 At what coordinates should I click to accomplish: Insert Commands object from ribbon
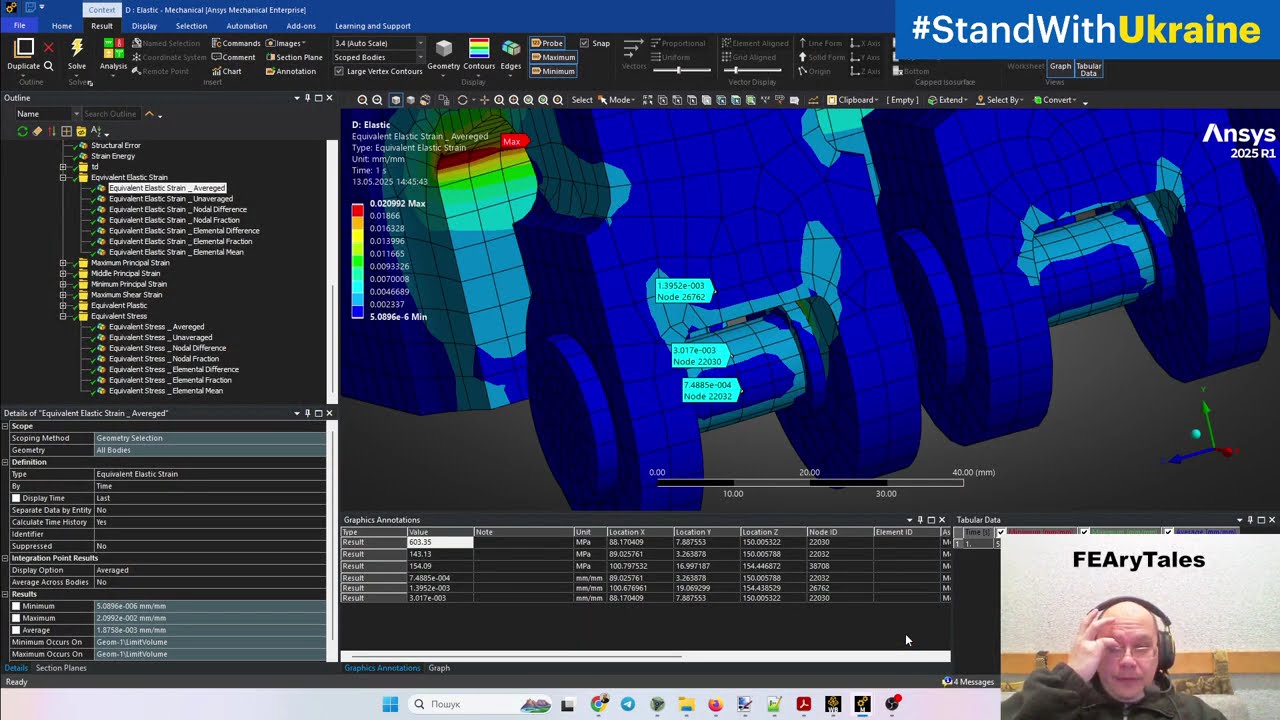pyautogui.click(x=236, y=43)
